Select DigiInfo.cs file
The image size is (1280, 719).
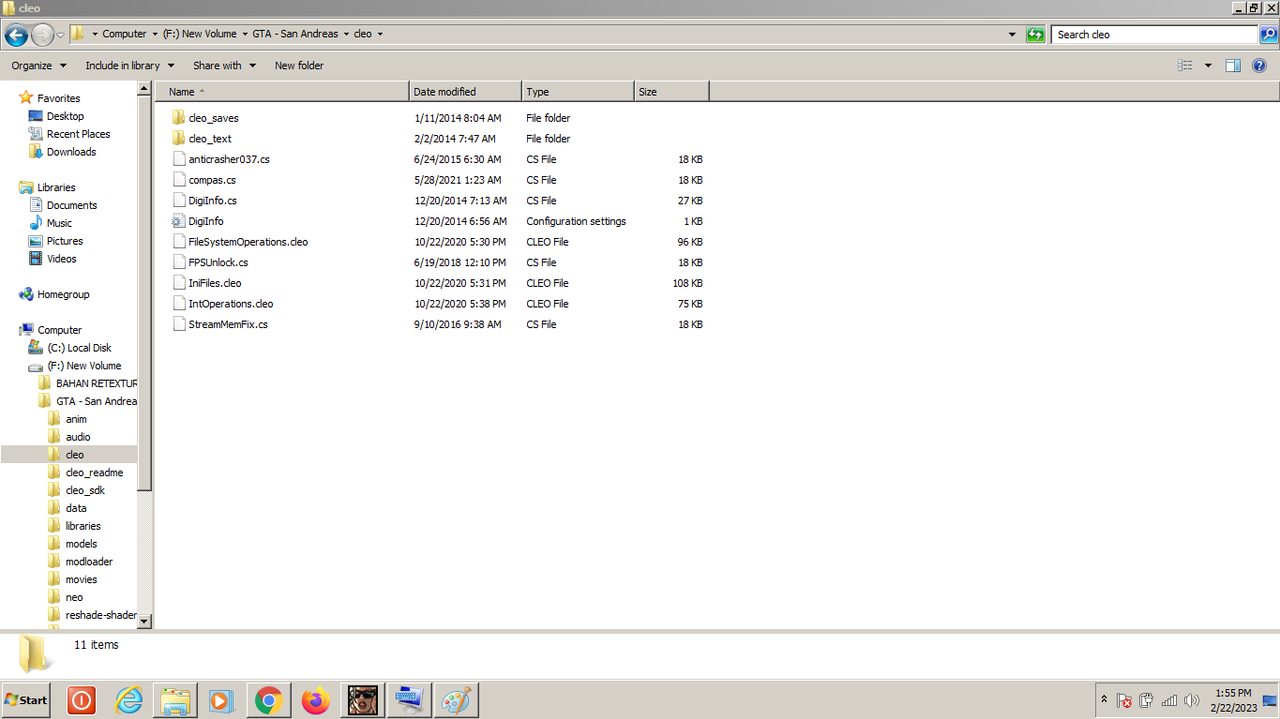[212, 201]
